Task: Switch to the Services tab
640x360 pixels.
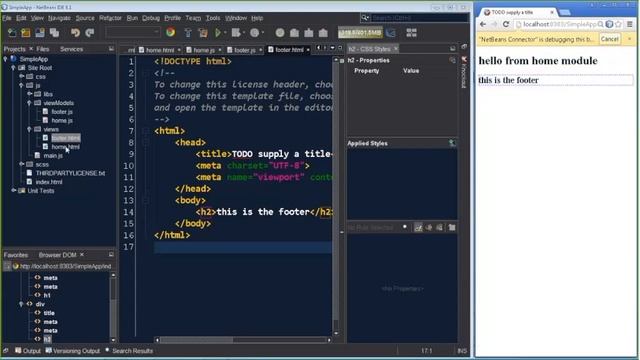Action: 71,49
